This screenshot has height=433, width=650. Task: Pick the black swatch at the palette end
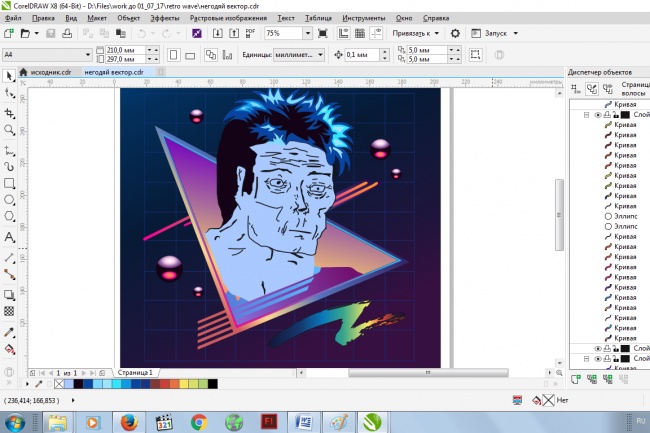tap(213, 384)
